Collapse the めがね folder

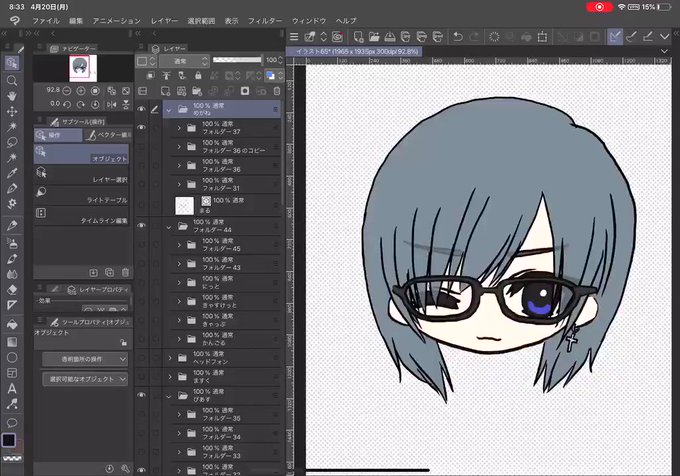169,110
